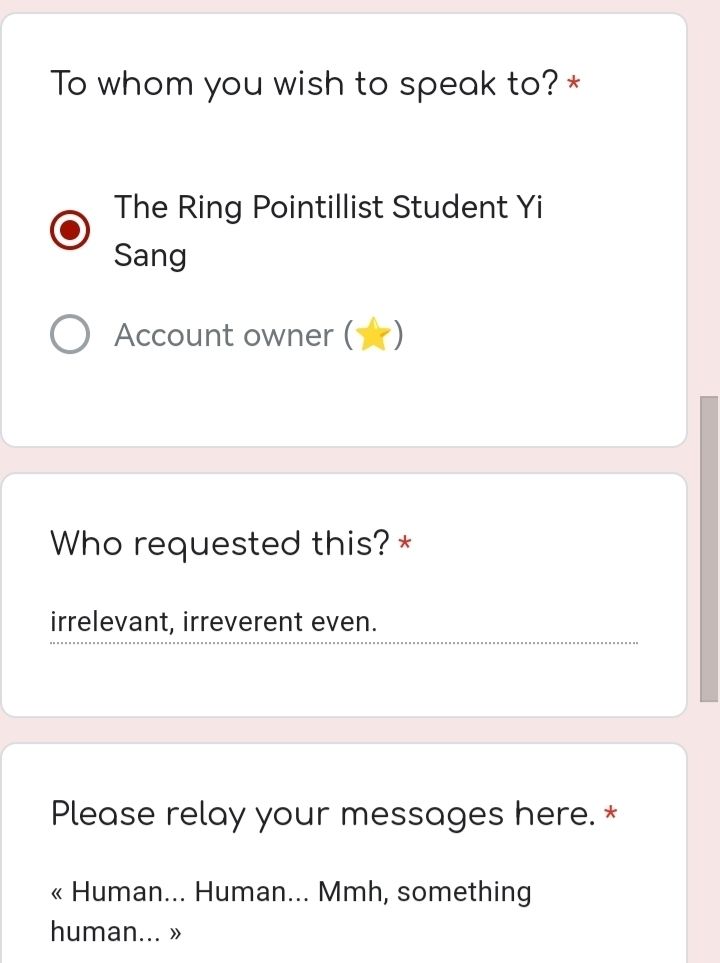Image resolution: width=720 pixels, height=963 pixels.
Task: Click the "To whom you wish to speak to?" heading
Action: coord(304,84)
